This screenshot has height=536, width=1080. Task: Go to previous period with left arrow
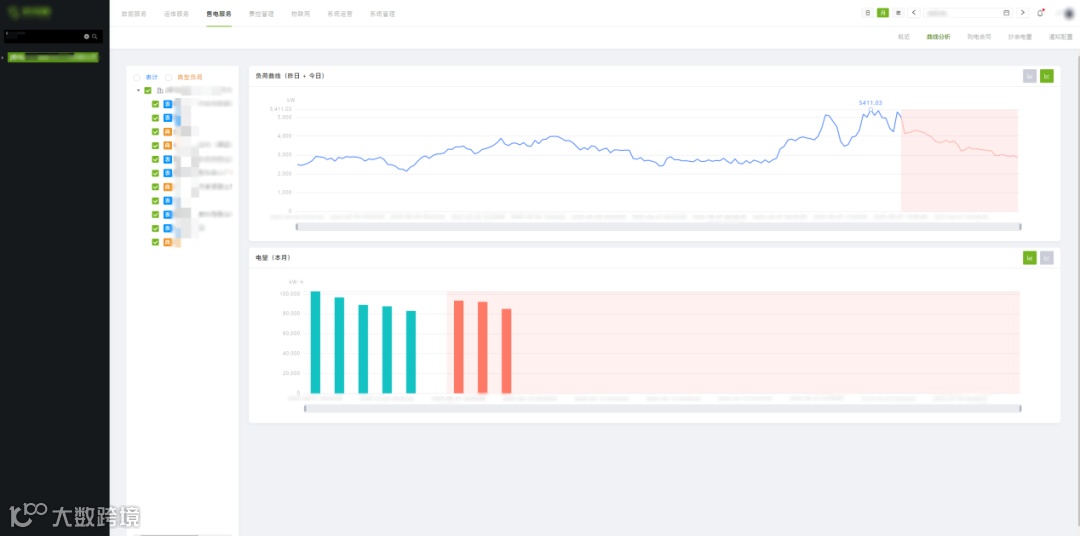[x=914, y=13]
